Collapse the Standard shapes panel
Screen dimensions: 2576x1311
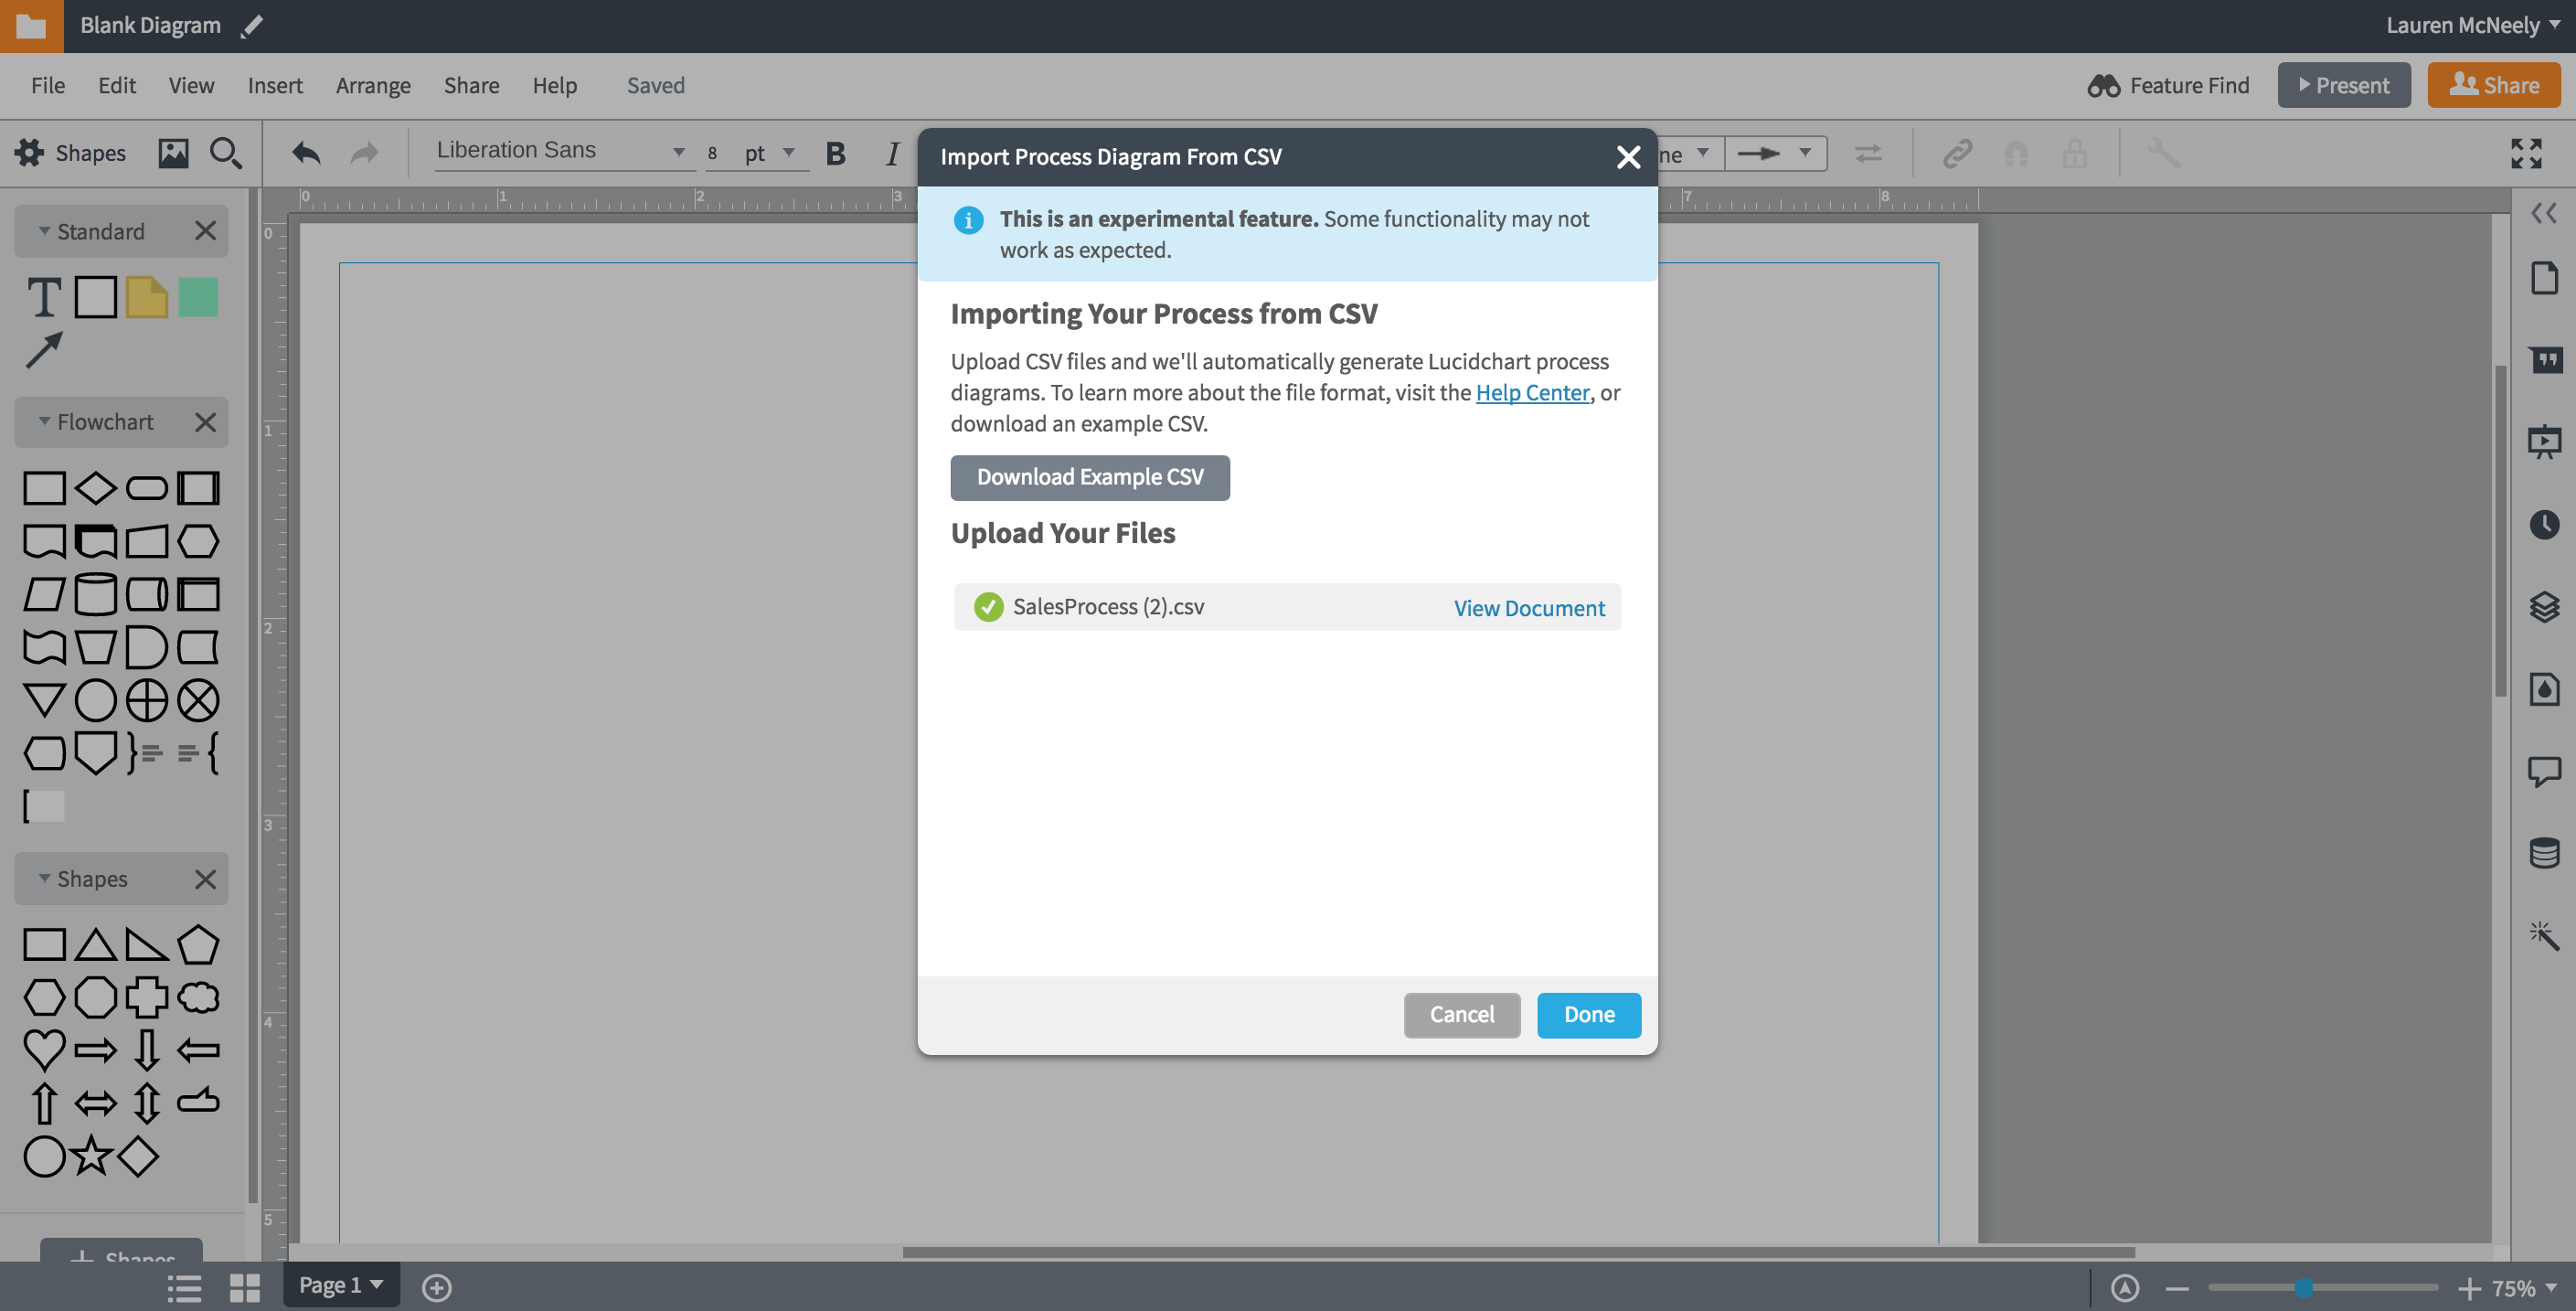pos(44,230)
